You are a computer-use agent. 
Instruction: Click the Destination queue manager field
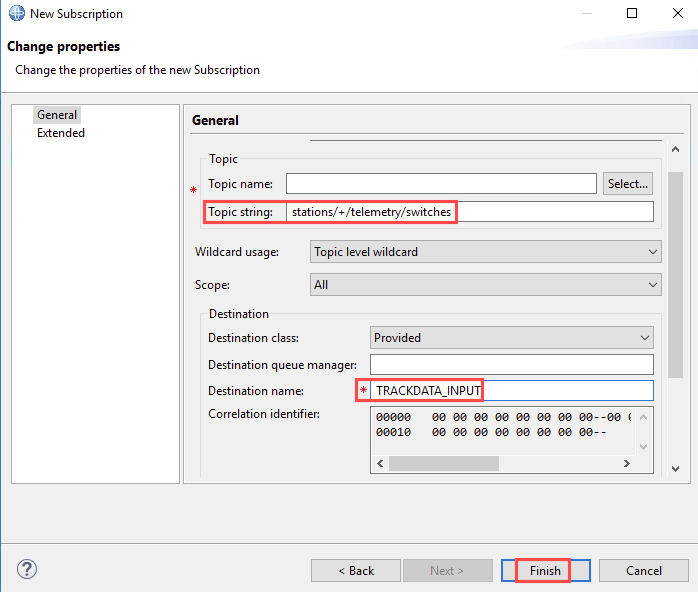(x=511, y=365)
